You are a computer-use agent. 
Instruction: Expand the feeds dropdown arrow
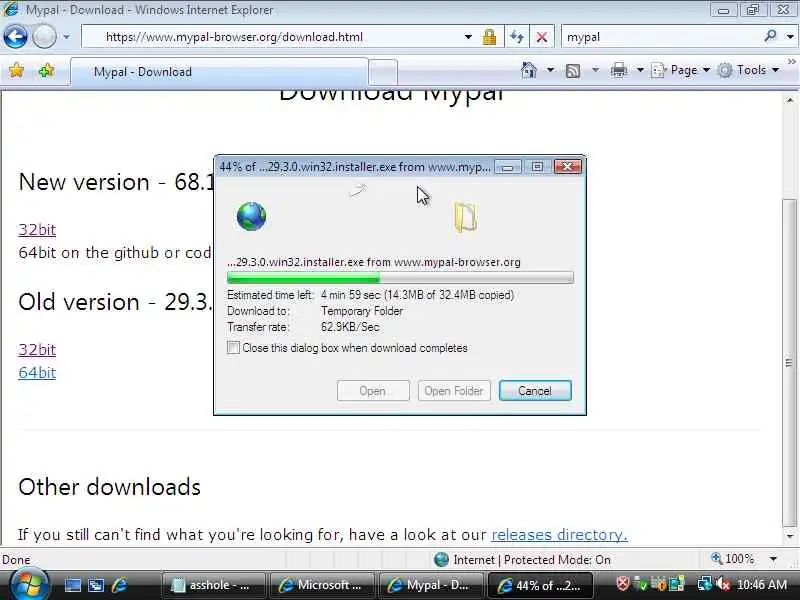(x=595, y=70)
